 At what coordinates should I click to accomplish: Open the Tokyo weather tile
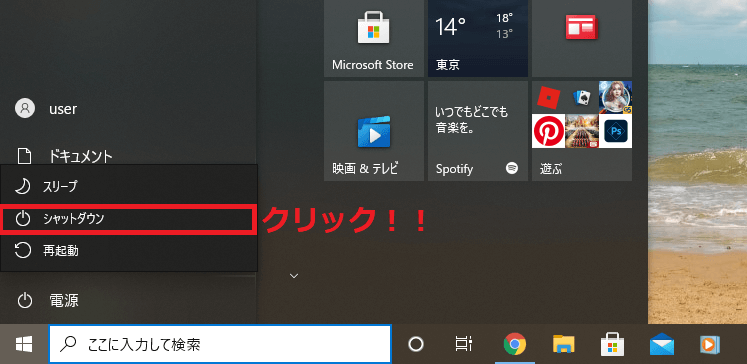tap(478, 38)
